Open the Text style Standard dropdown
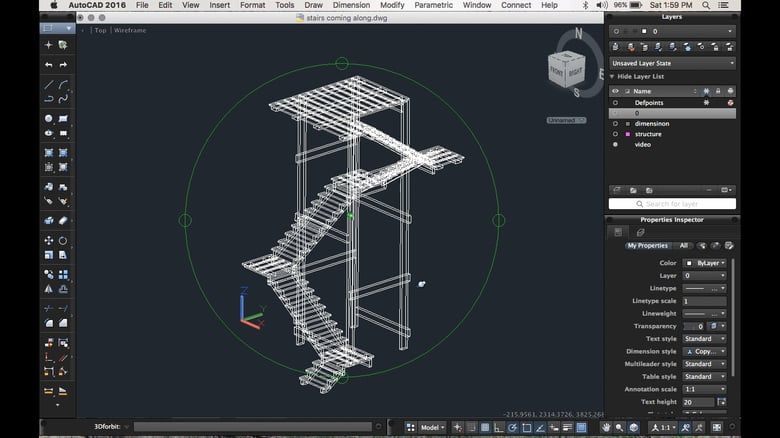Viewport: 780px width, 438px height. pos(705,338)
